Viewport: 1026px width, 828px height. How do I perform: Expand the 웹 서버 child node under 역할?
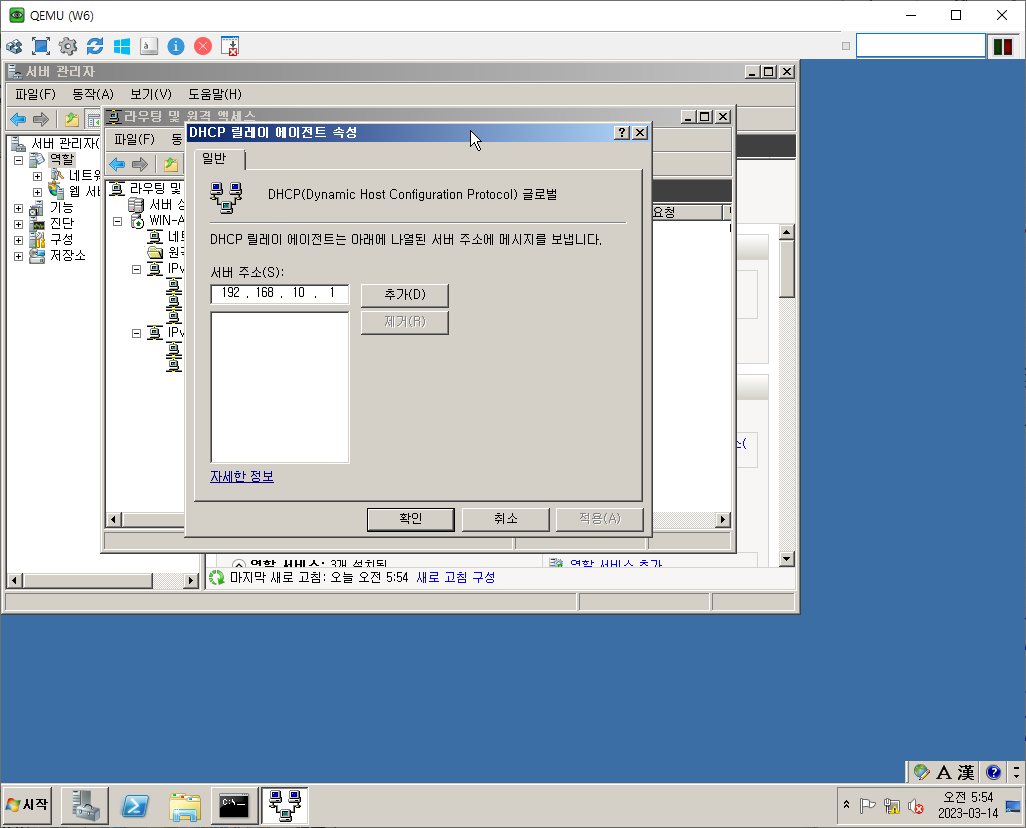[x=37, y=192]
